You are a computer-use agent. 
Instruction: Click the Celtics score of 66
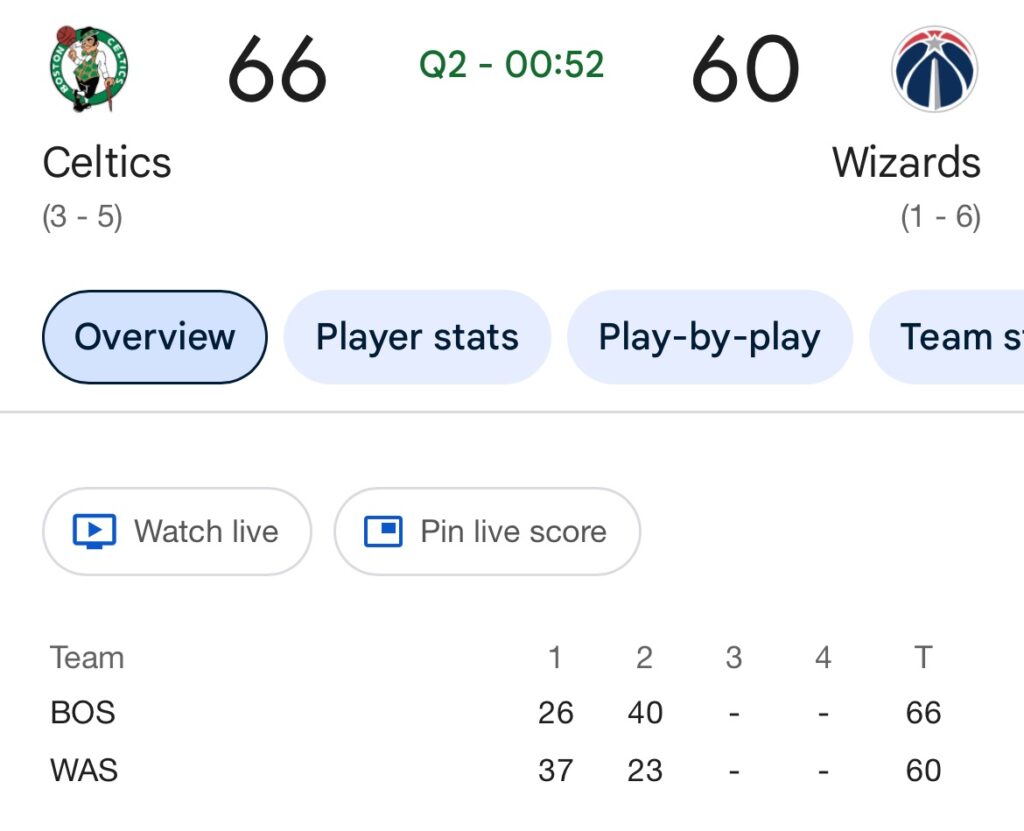click(277, 70)
